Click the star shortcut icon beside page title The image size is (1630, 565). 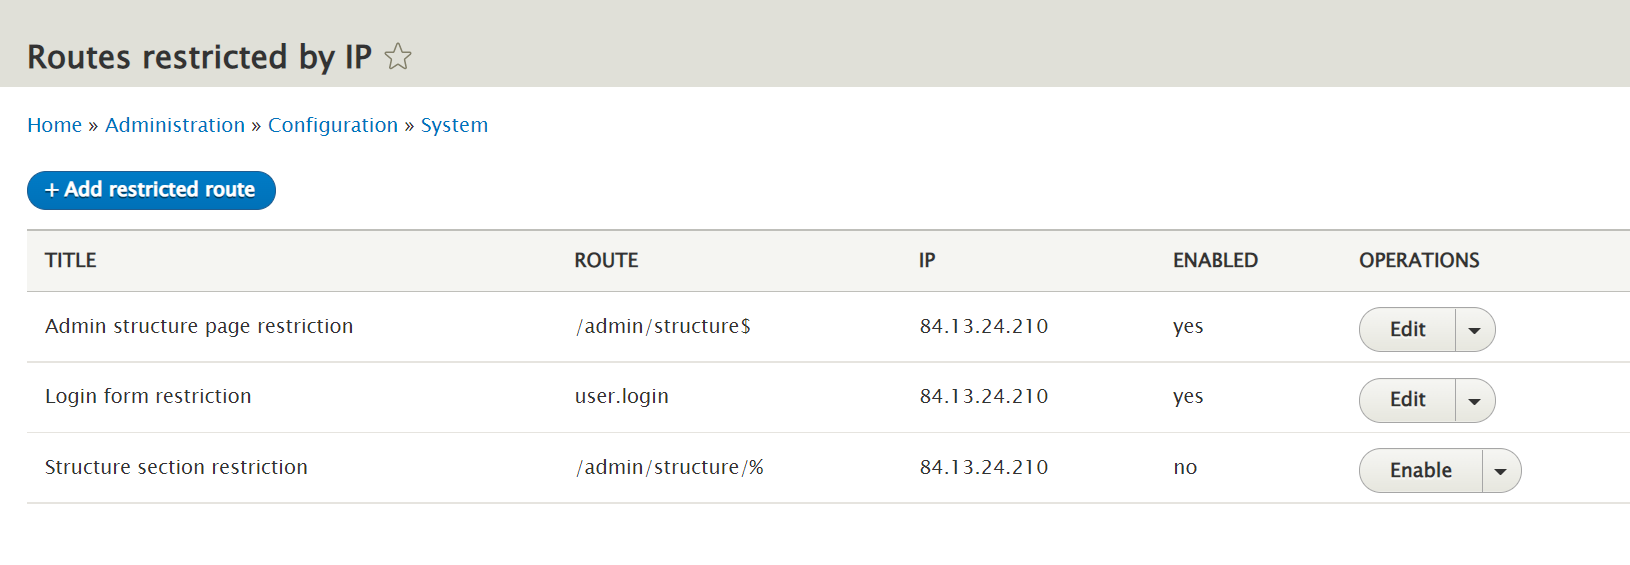click(x=398, y=56)
